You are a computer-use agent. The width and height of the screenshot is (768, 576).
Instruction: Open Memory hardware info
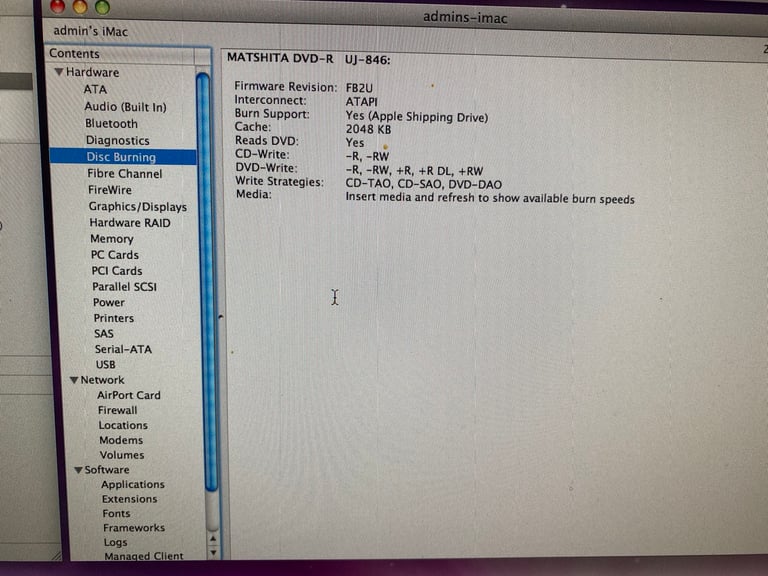coord(112,239)
